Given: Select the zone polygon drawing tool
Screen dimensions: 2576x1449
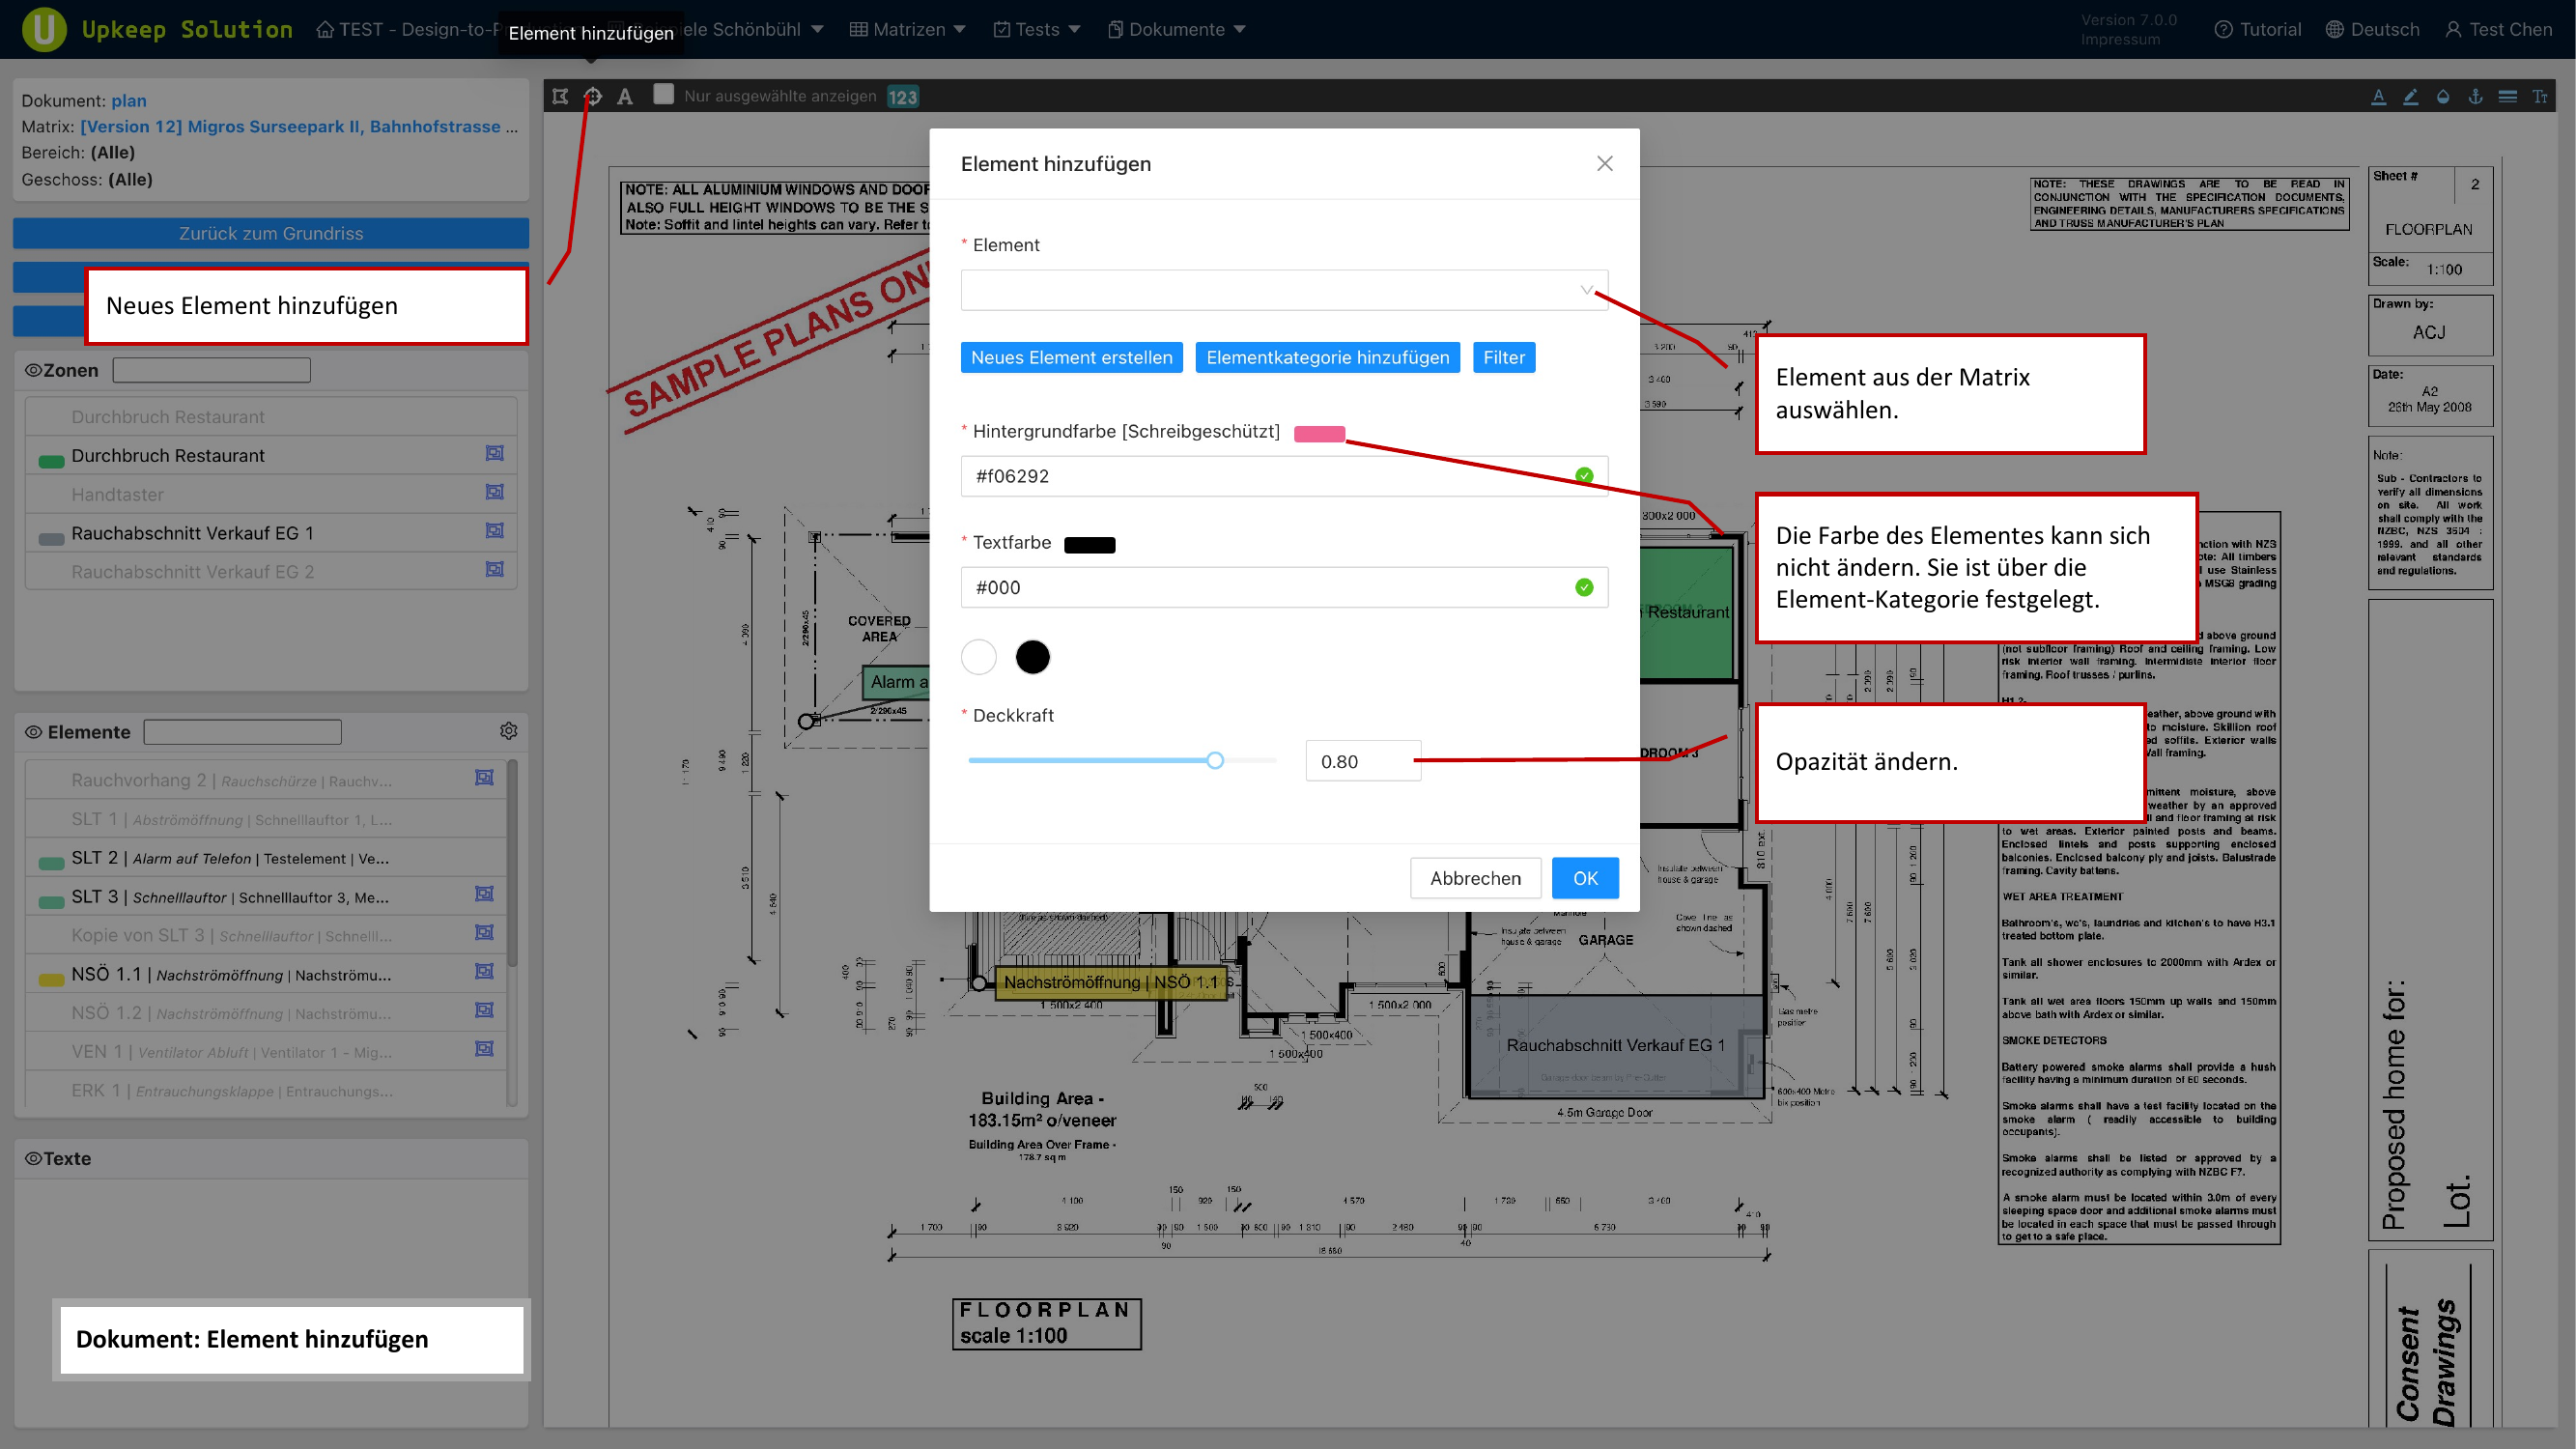Looking at the screenshot, I should click(560, 96).
